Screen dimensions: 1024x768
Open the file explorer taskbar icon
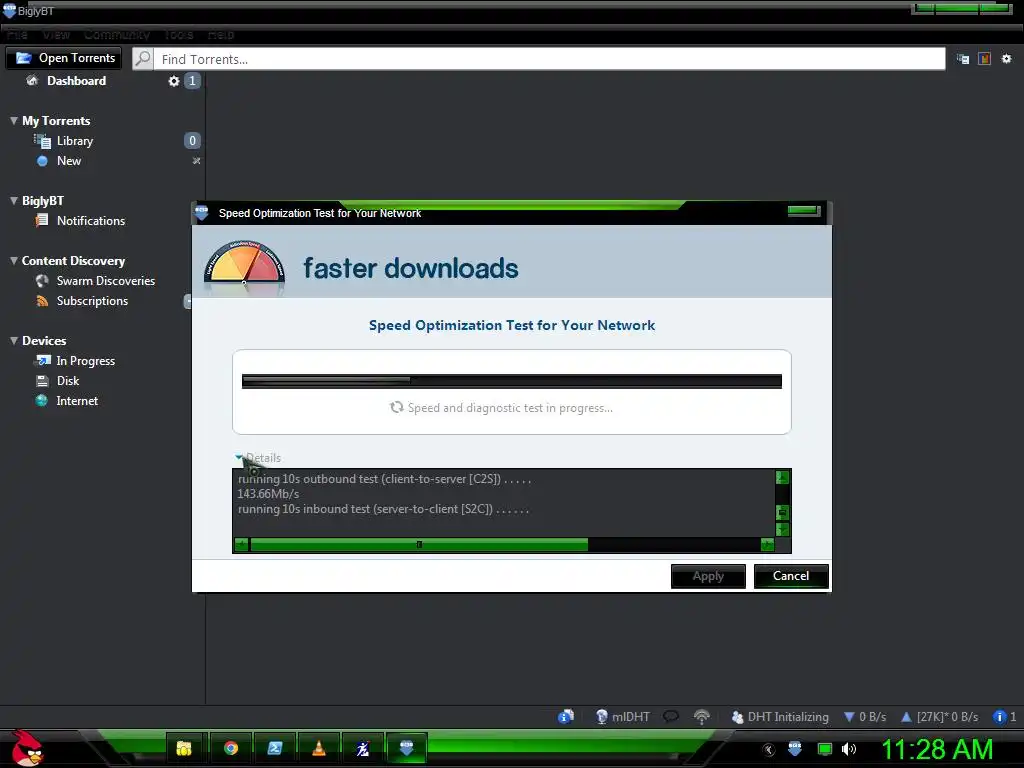pos(184,748)
